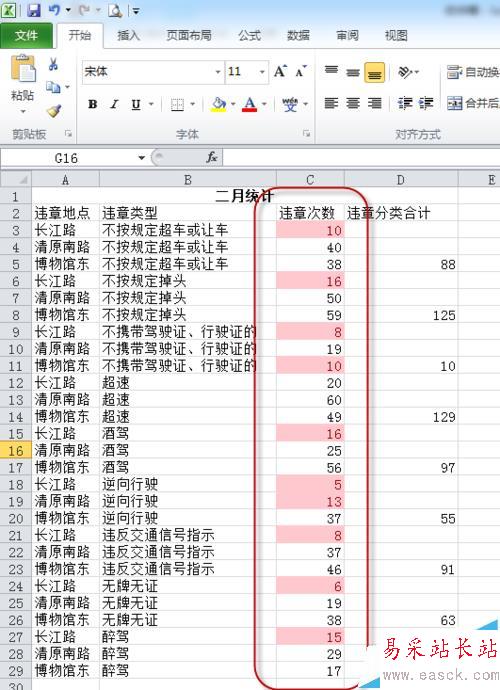Expand the font name dropdown arrow
Screen dimensions: 500x690
point(218,72)
